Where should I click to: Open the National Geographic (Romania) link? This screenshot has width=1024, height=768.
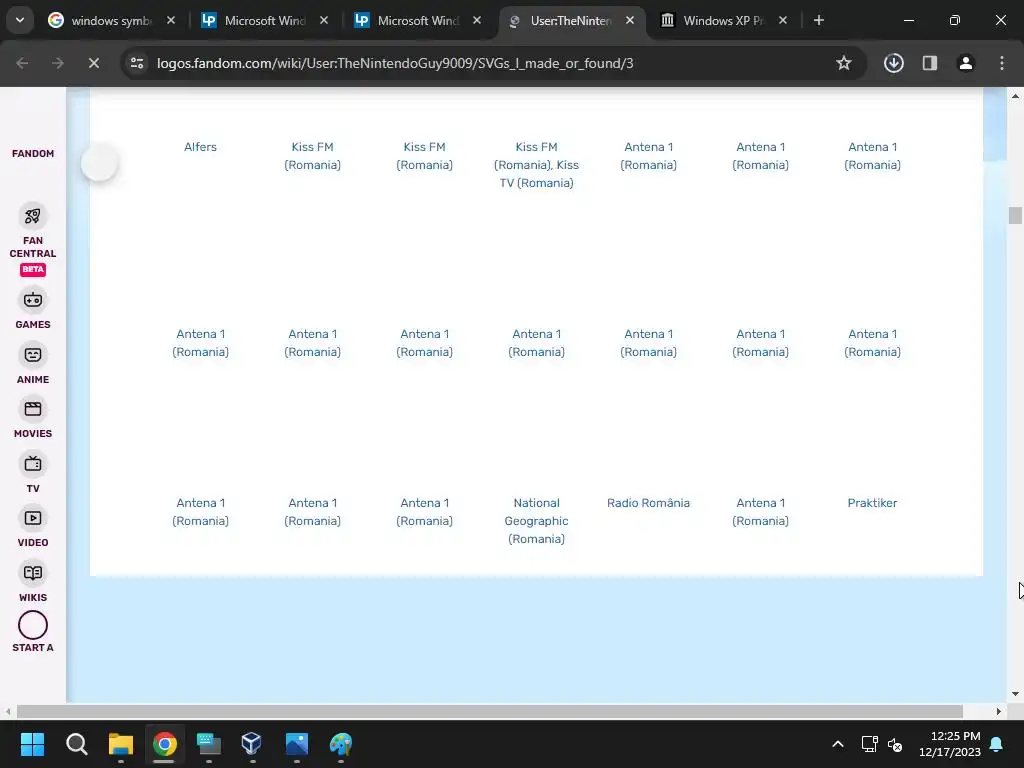[x=536, y=520]
